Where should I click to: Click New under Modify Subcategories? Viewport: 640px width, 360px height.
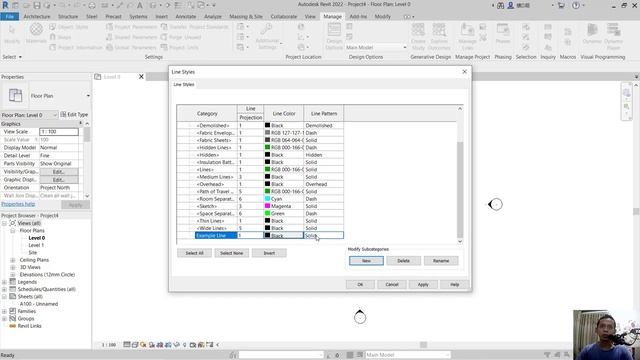tap(366, 261)
